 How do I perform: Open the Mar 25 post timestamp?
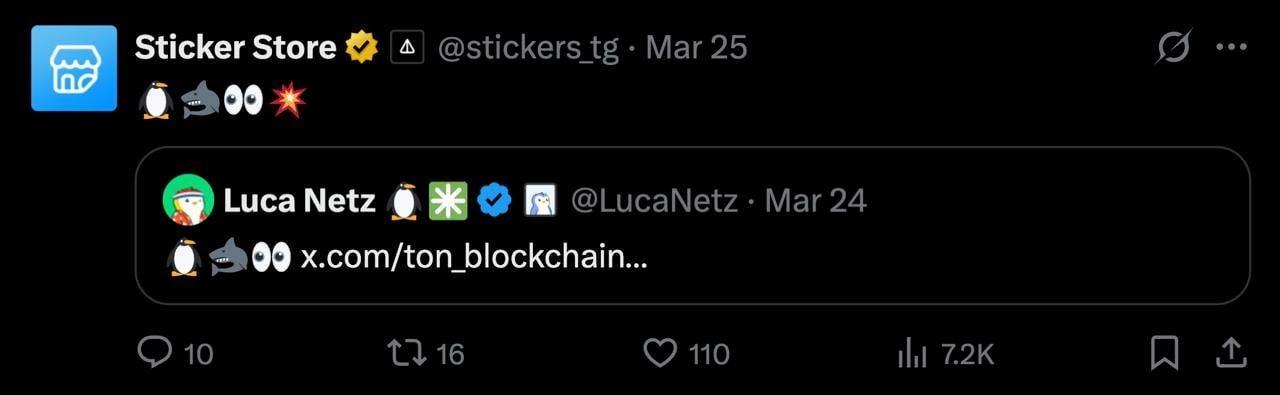tap(696, 47)
